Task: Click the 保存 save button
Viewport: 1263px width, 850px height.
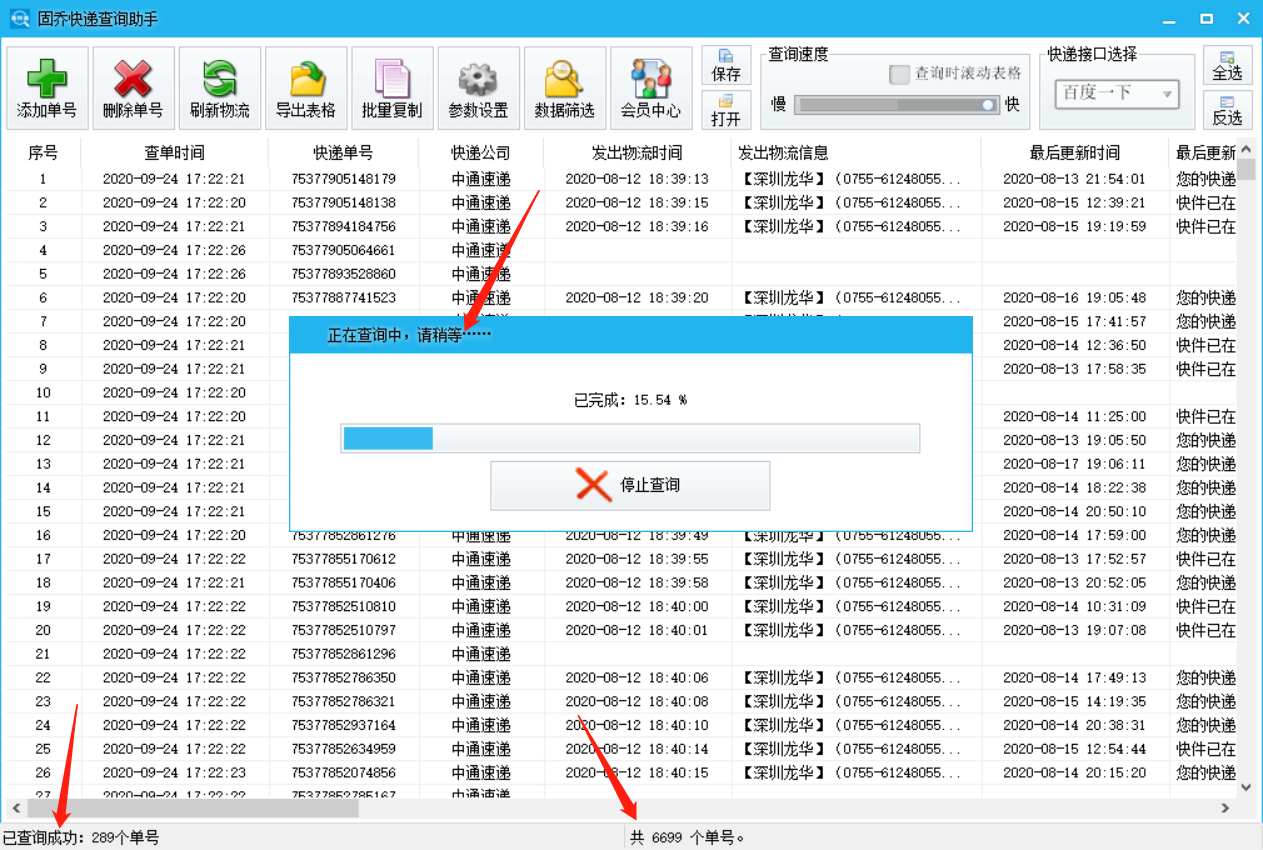Action: pyautogui.click(x=726, y=65)
